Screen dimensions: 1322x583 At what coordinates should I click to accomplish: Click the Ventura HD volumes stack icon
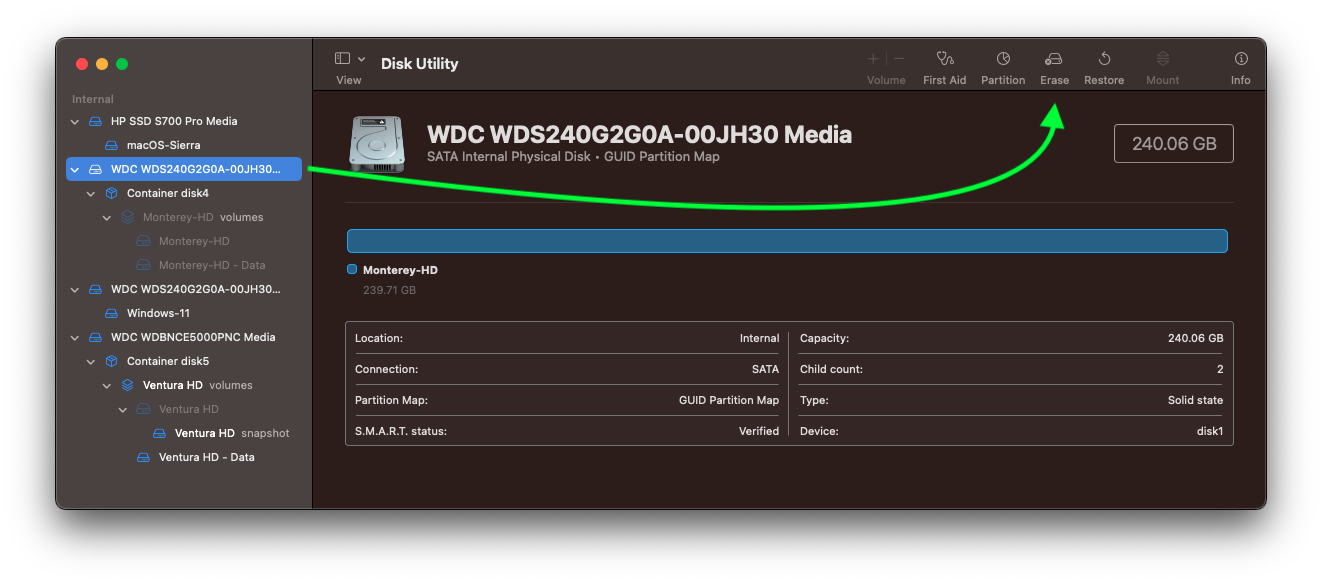point(127,385)
